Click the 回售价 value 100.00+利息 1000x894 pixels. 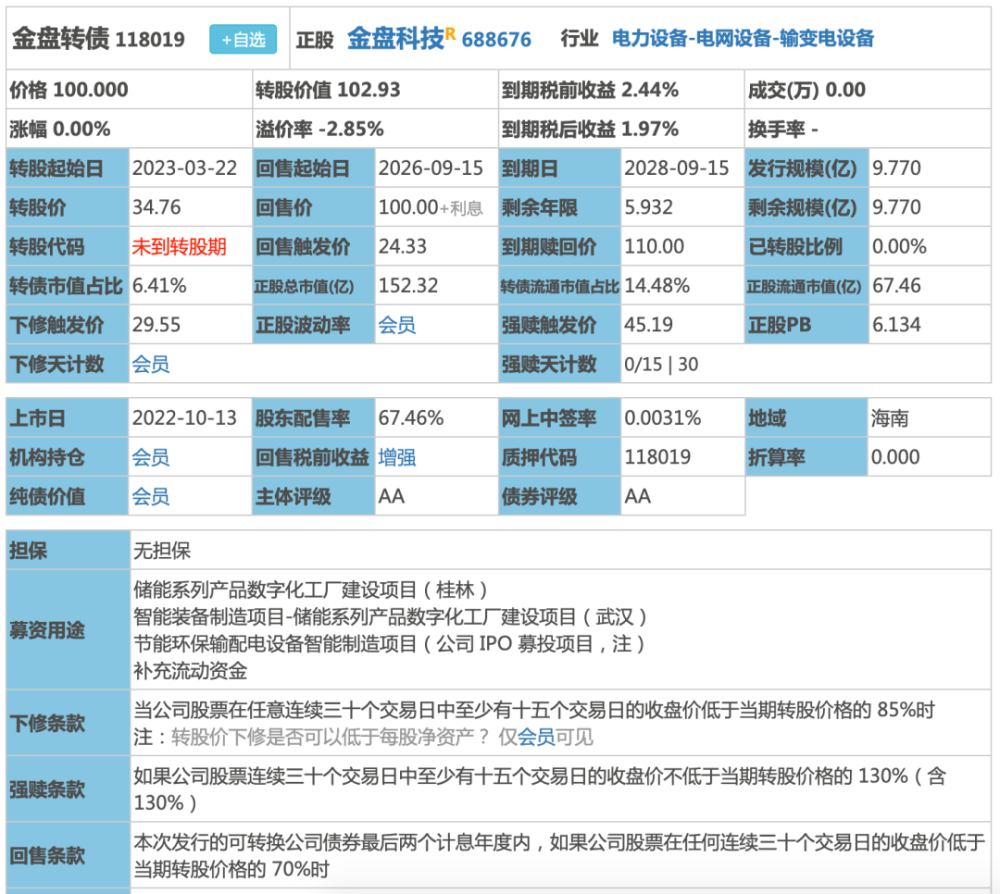(430, 207)
